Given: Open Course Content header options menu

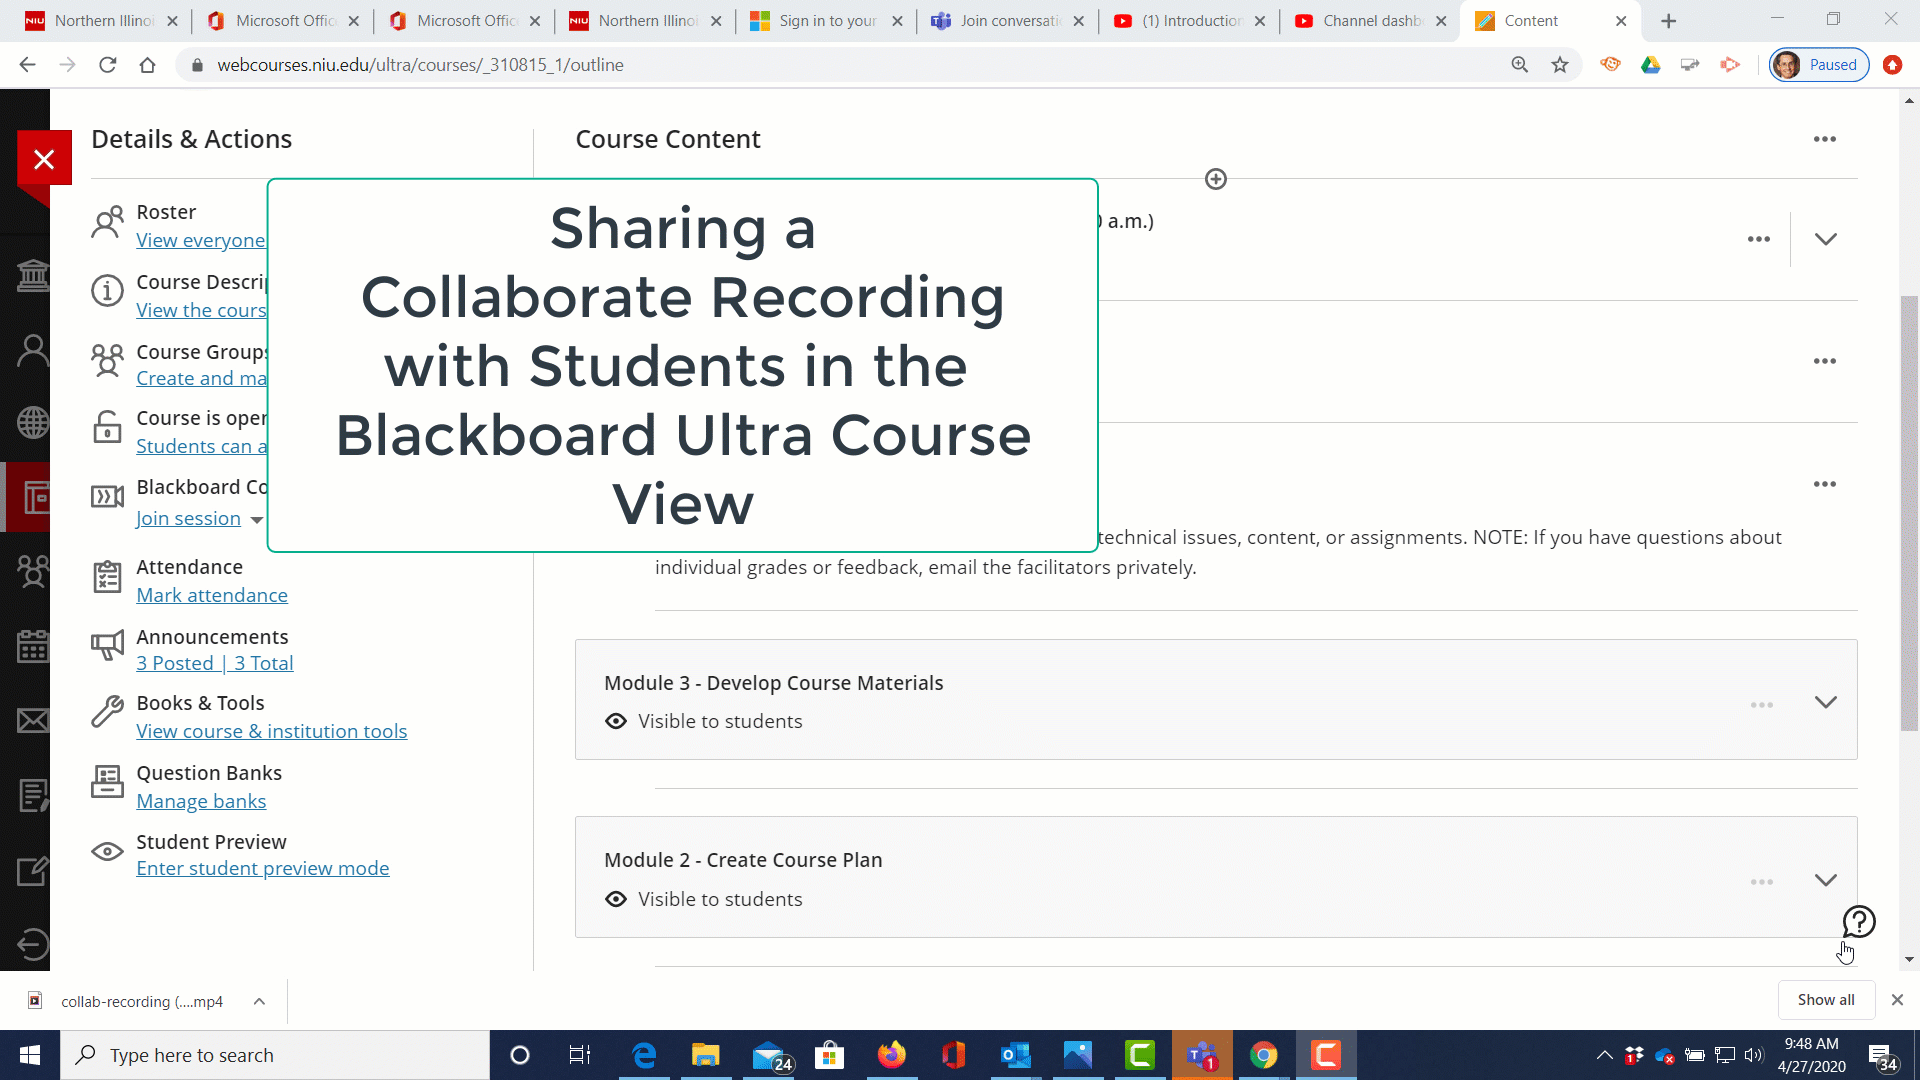Looking at the screenshot, I should coord(1825,139).
